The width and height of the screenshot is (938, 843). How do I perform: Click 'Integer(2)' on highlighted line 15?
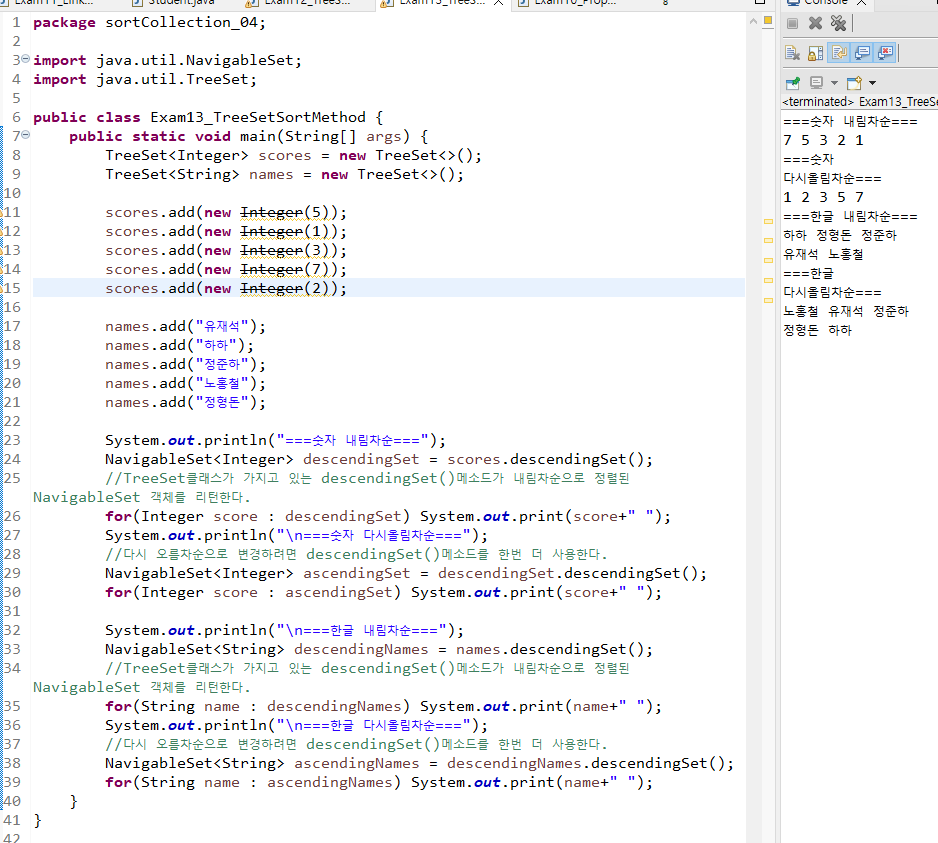click(x=285, y=288)
